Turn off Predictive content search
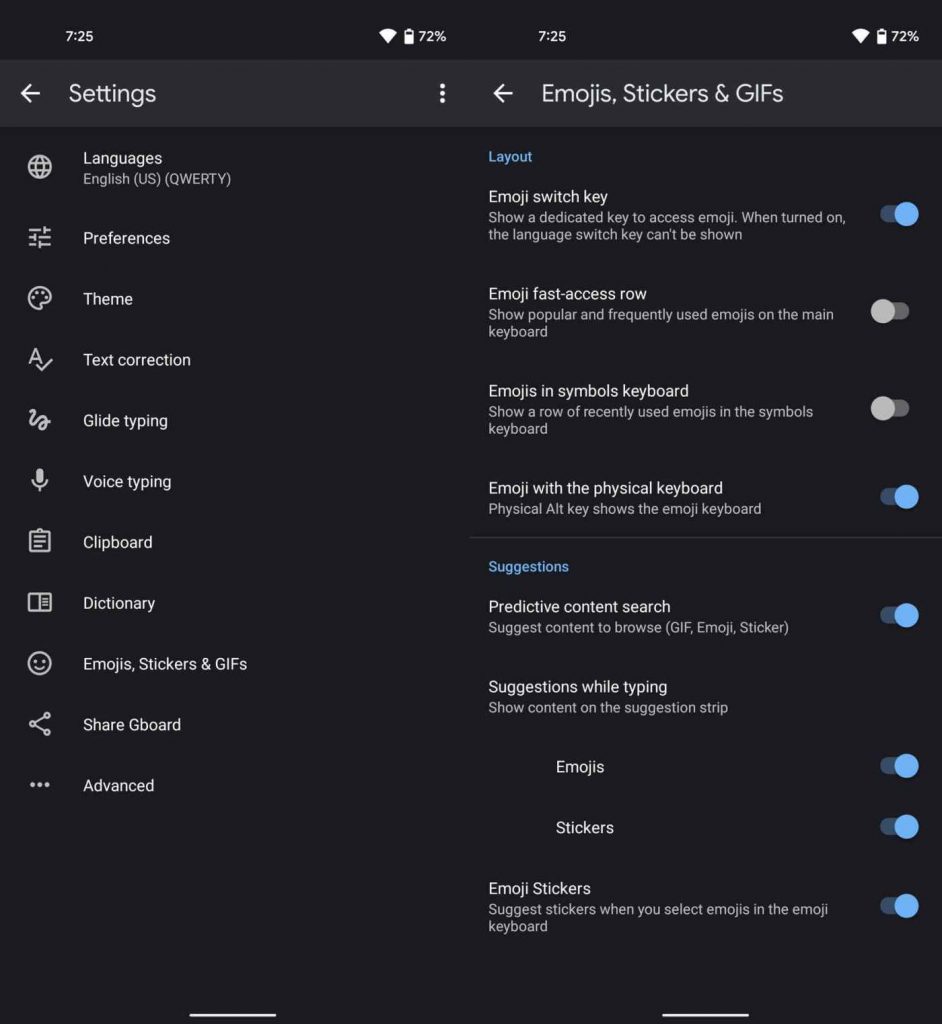Viewport: 942px width, 1024px height. pyautogui.click(x=898, y=615)
